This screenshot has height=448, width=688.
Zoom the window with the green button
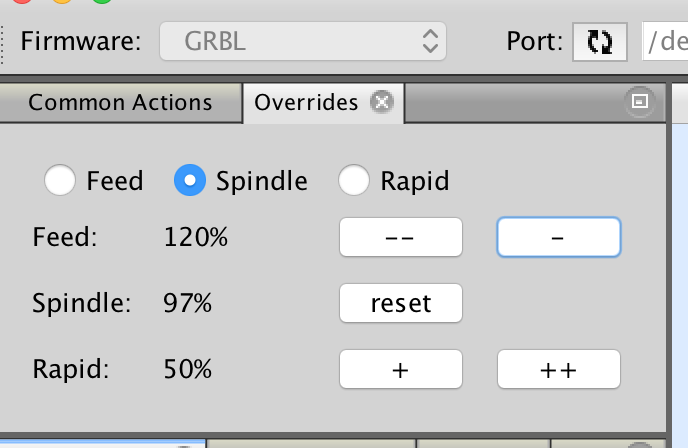(102, 1)
